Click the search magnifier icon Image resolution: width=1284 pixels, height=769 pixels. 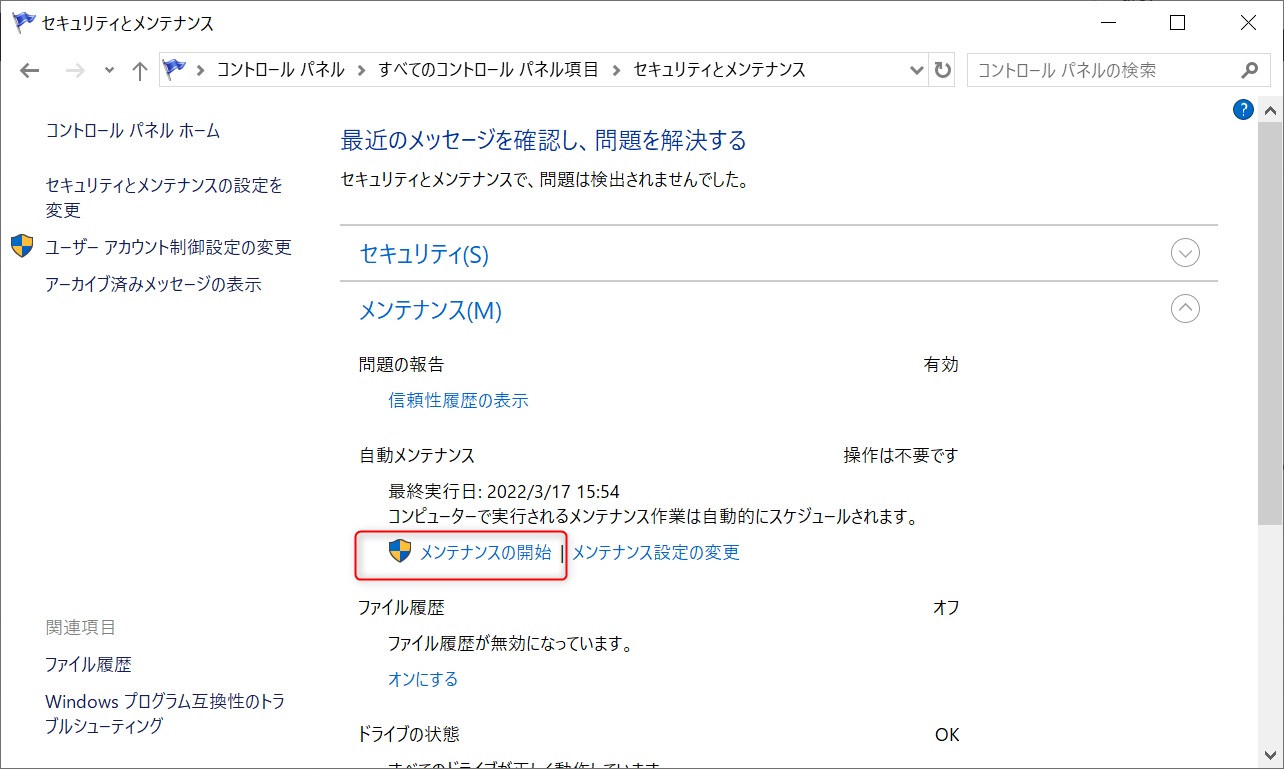coord(1249,70)
